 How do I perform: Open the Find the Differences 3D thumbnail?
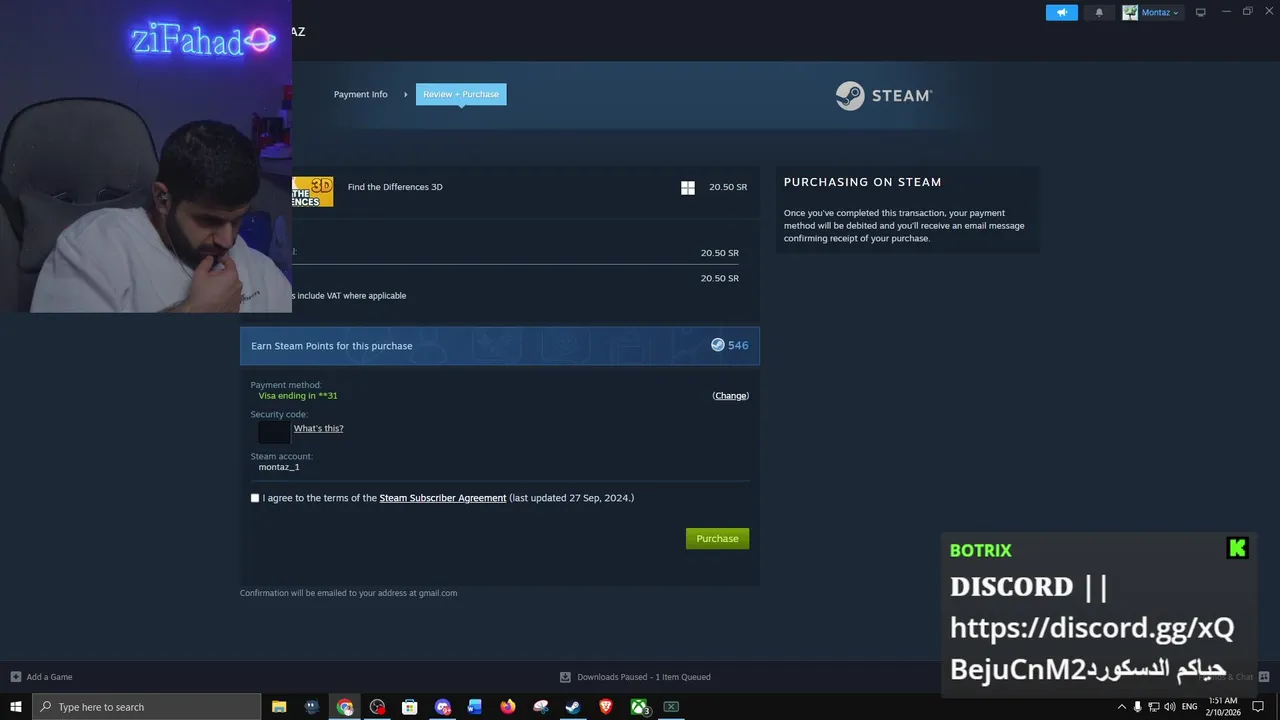[x=313, y=191]
